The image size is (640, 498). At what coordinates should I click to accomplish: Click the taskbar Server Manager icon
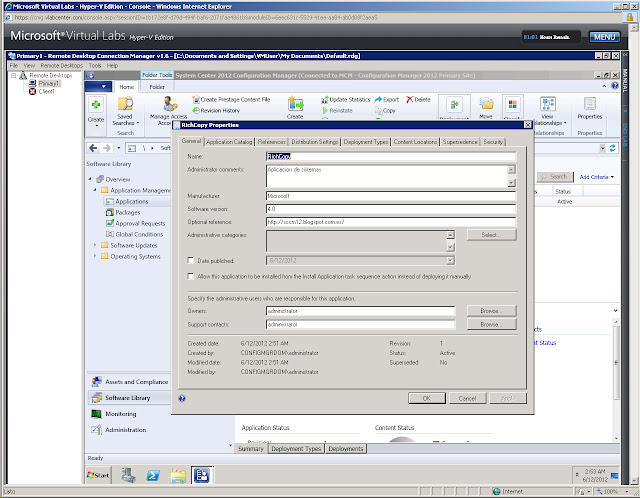point(129,475)
